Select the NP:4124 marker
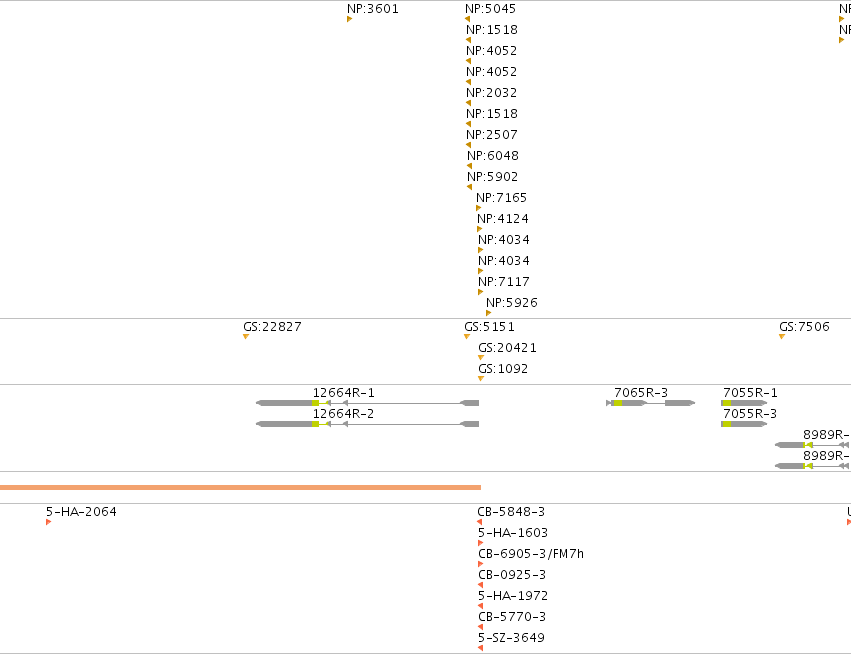The width and height of the screenshot is (851, 654). pyautogui.click(x=480, y=229)
